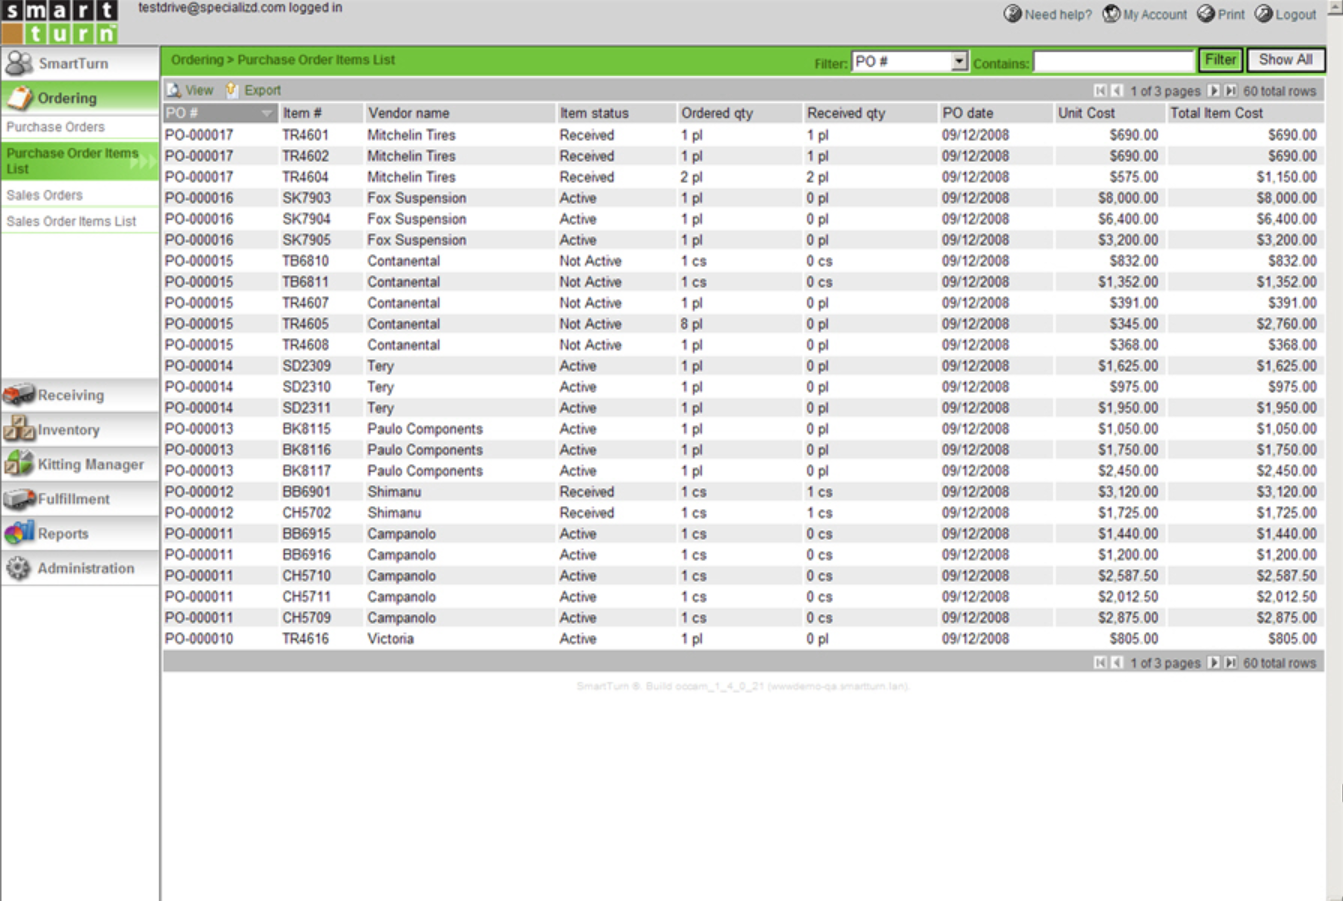The image size is (1343, 901).
Task: Click the Logout icon in header
Action: 1264,14
